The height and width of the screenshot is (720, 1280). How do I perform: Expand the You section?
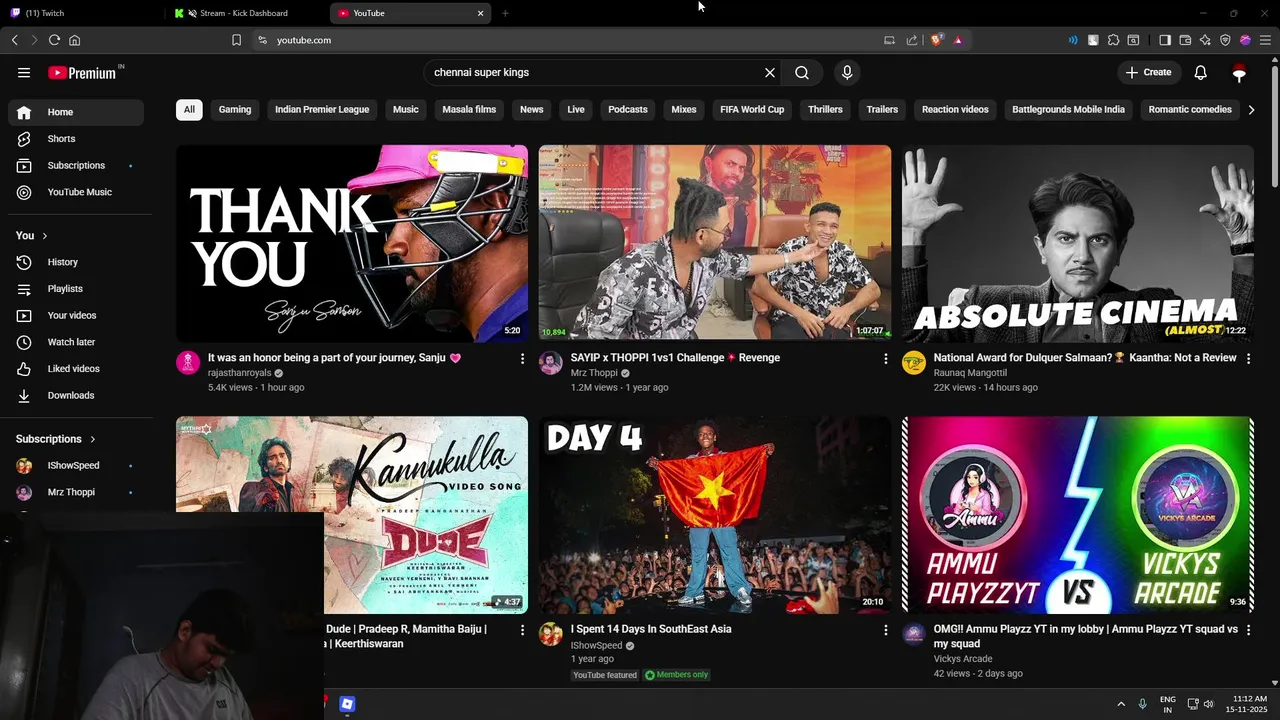pos(32,235)
